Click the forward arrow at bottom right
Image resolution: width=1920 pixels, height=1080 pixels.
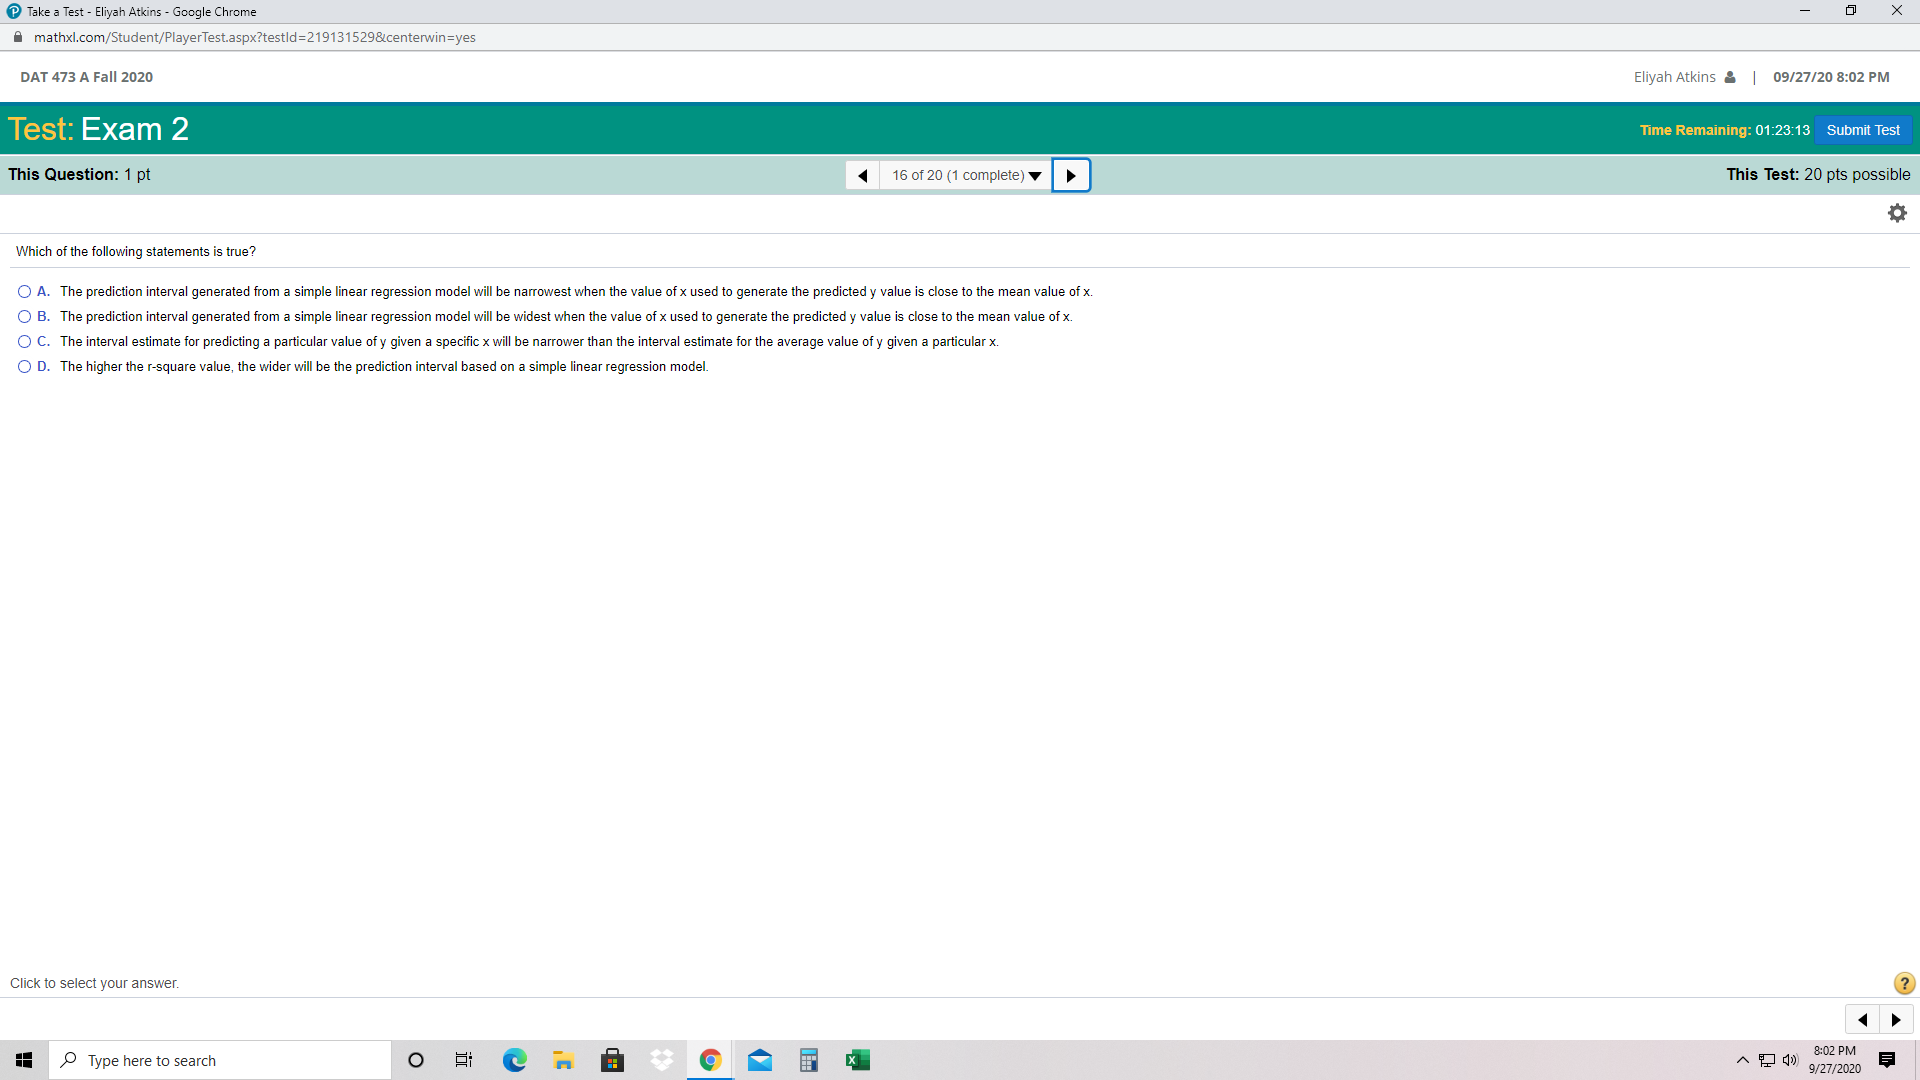(x=1896, y=1019)
